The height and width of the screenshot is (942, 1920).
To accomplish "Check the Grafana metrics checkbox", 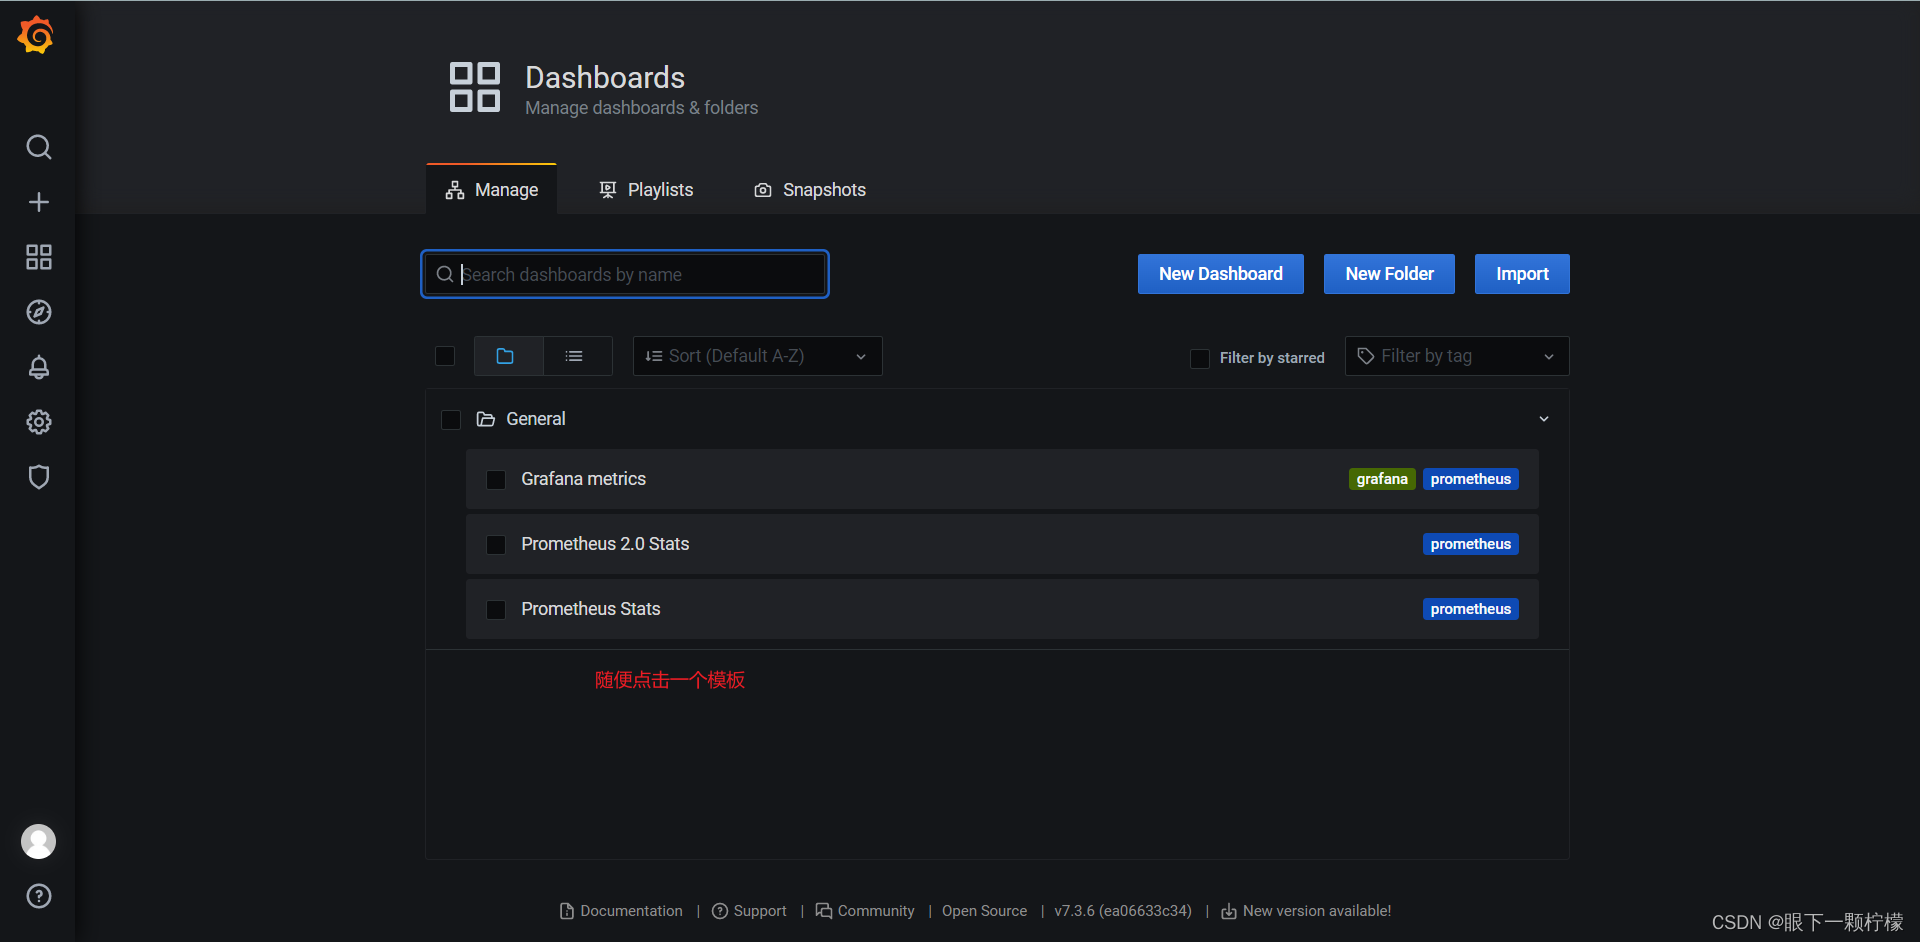I will pyautogui.click(x=496, y=479).
